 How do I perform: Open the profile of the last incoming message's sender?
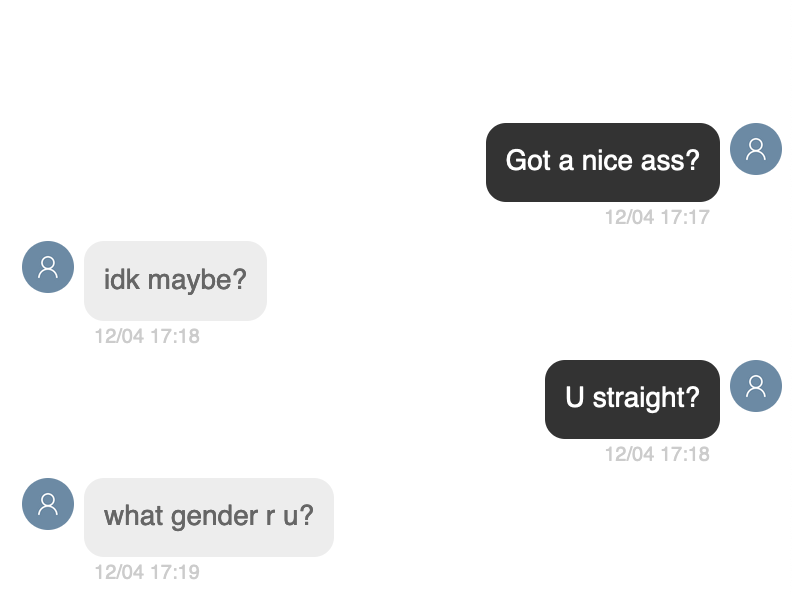pyautogui.click(x=48, y=504)
